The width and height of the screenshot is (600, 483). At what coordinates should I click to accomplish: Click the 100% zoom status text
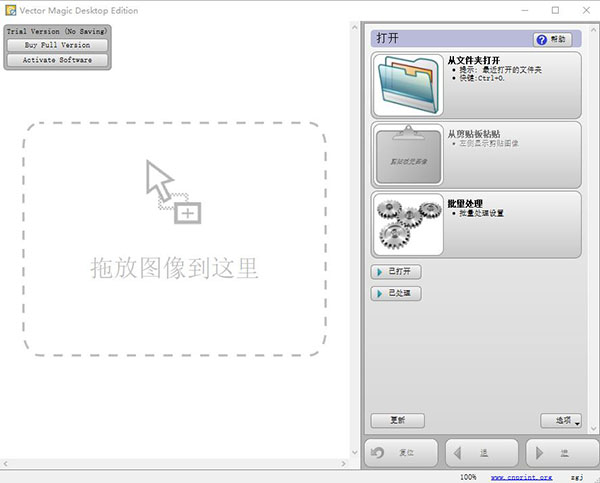[468, 477]
